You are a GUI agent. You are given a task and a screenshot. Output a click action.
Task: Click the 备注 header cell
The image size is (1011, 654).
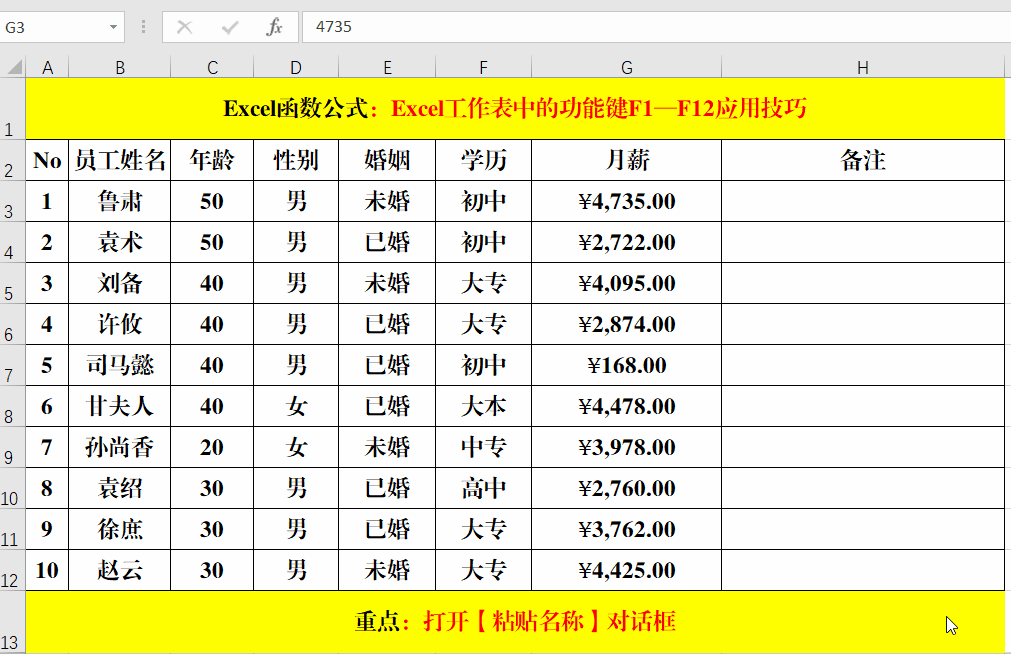pyautogui.click(x=863, y=160)
